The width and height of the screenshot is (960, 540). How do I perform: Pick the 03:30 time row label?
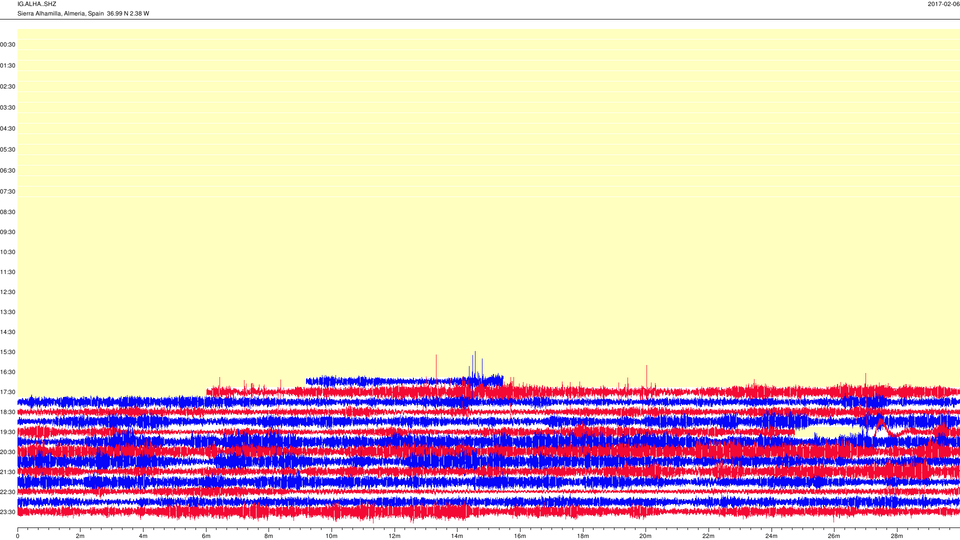(x=7, y=108)
